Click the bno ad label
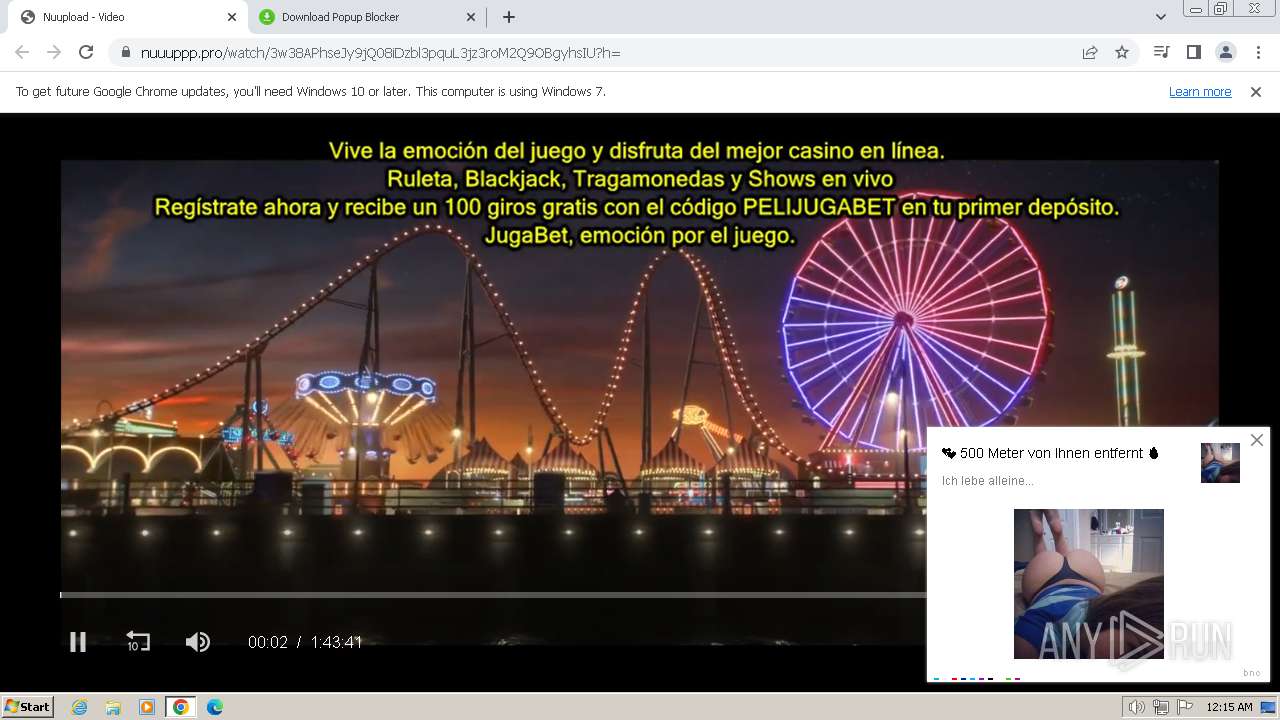Screen dimensions: 1280x720 (1252, 673)
